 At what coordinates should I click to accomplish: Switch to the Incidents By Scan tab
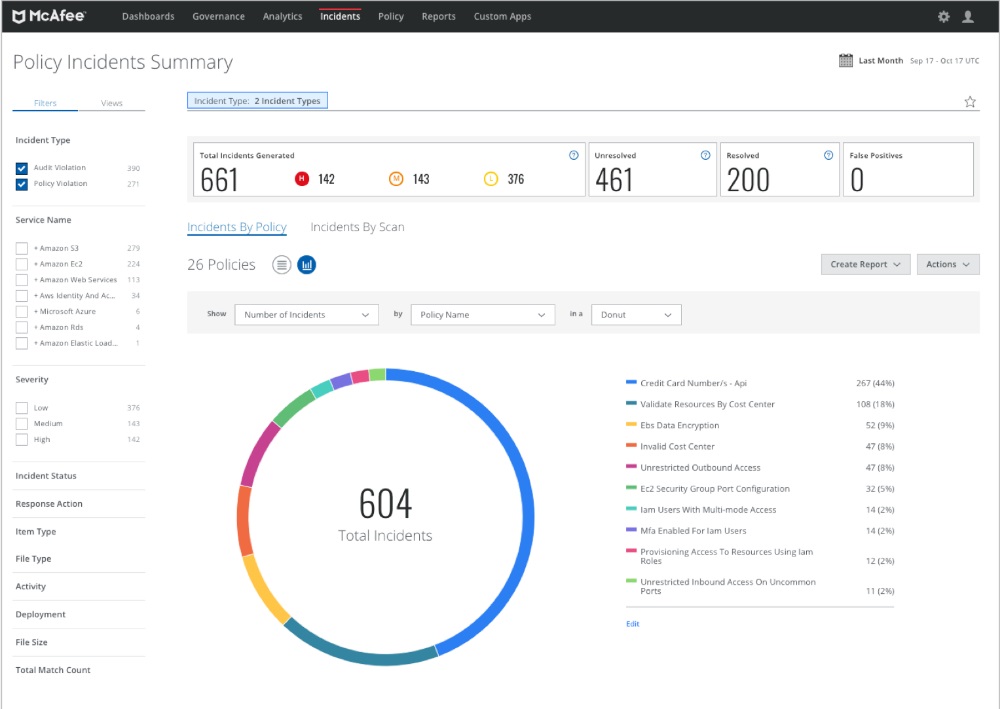357,227
